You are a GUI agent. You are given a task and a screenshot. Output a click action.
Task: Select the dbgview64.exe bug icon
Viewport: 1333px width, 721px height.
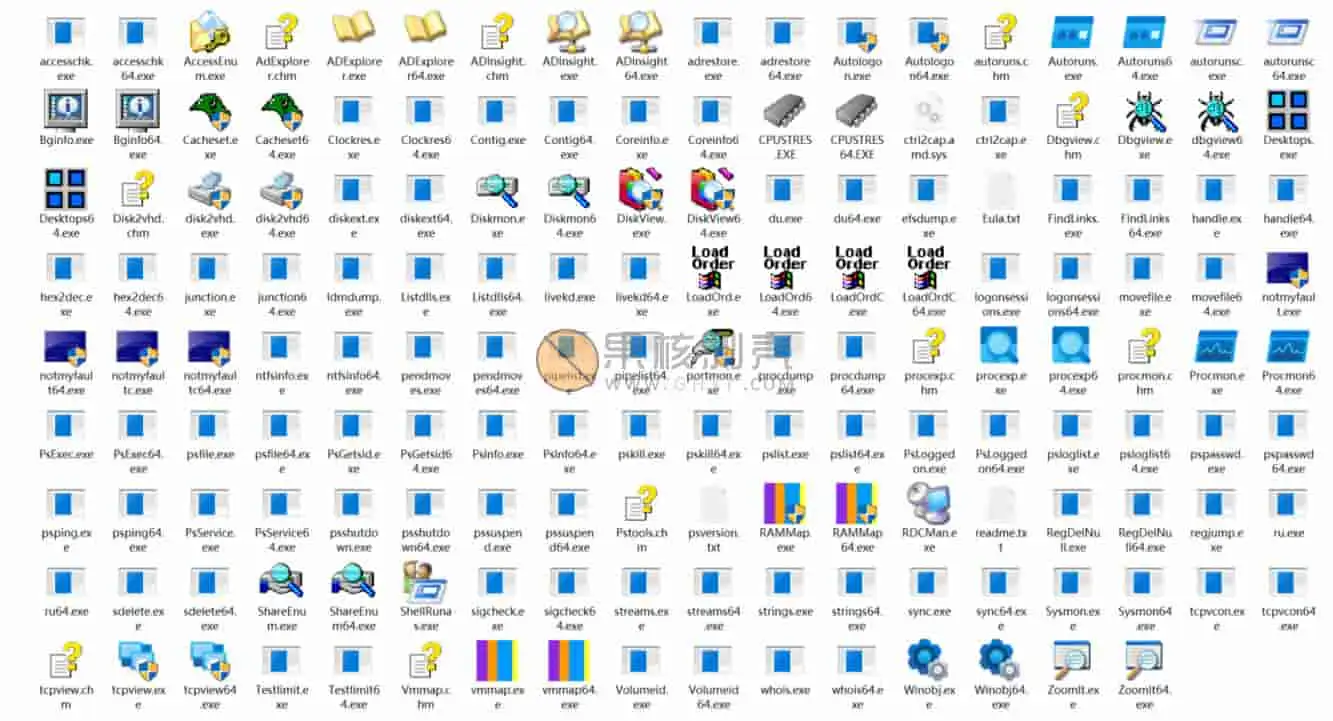coord(1216,111)
